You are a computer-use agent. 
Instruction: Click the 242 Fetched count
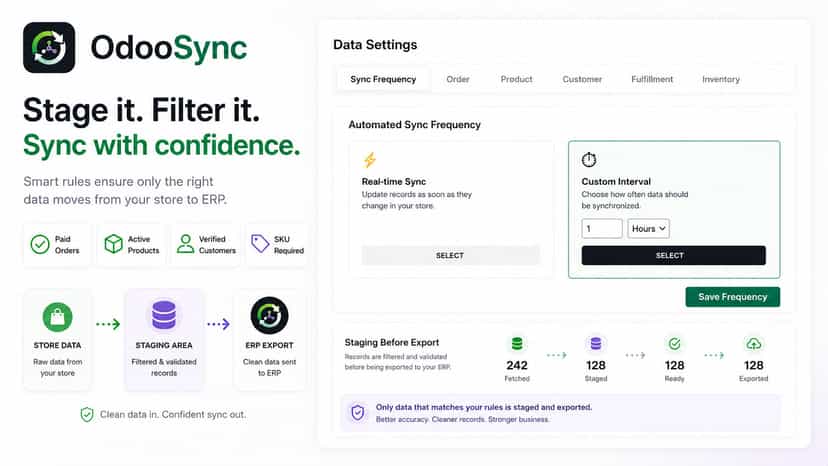click(517, 365)
